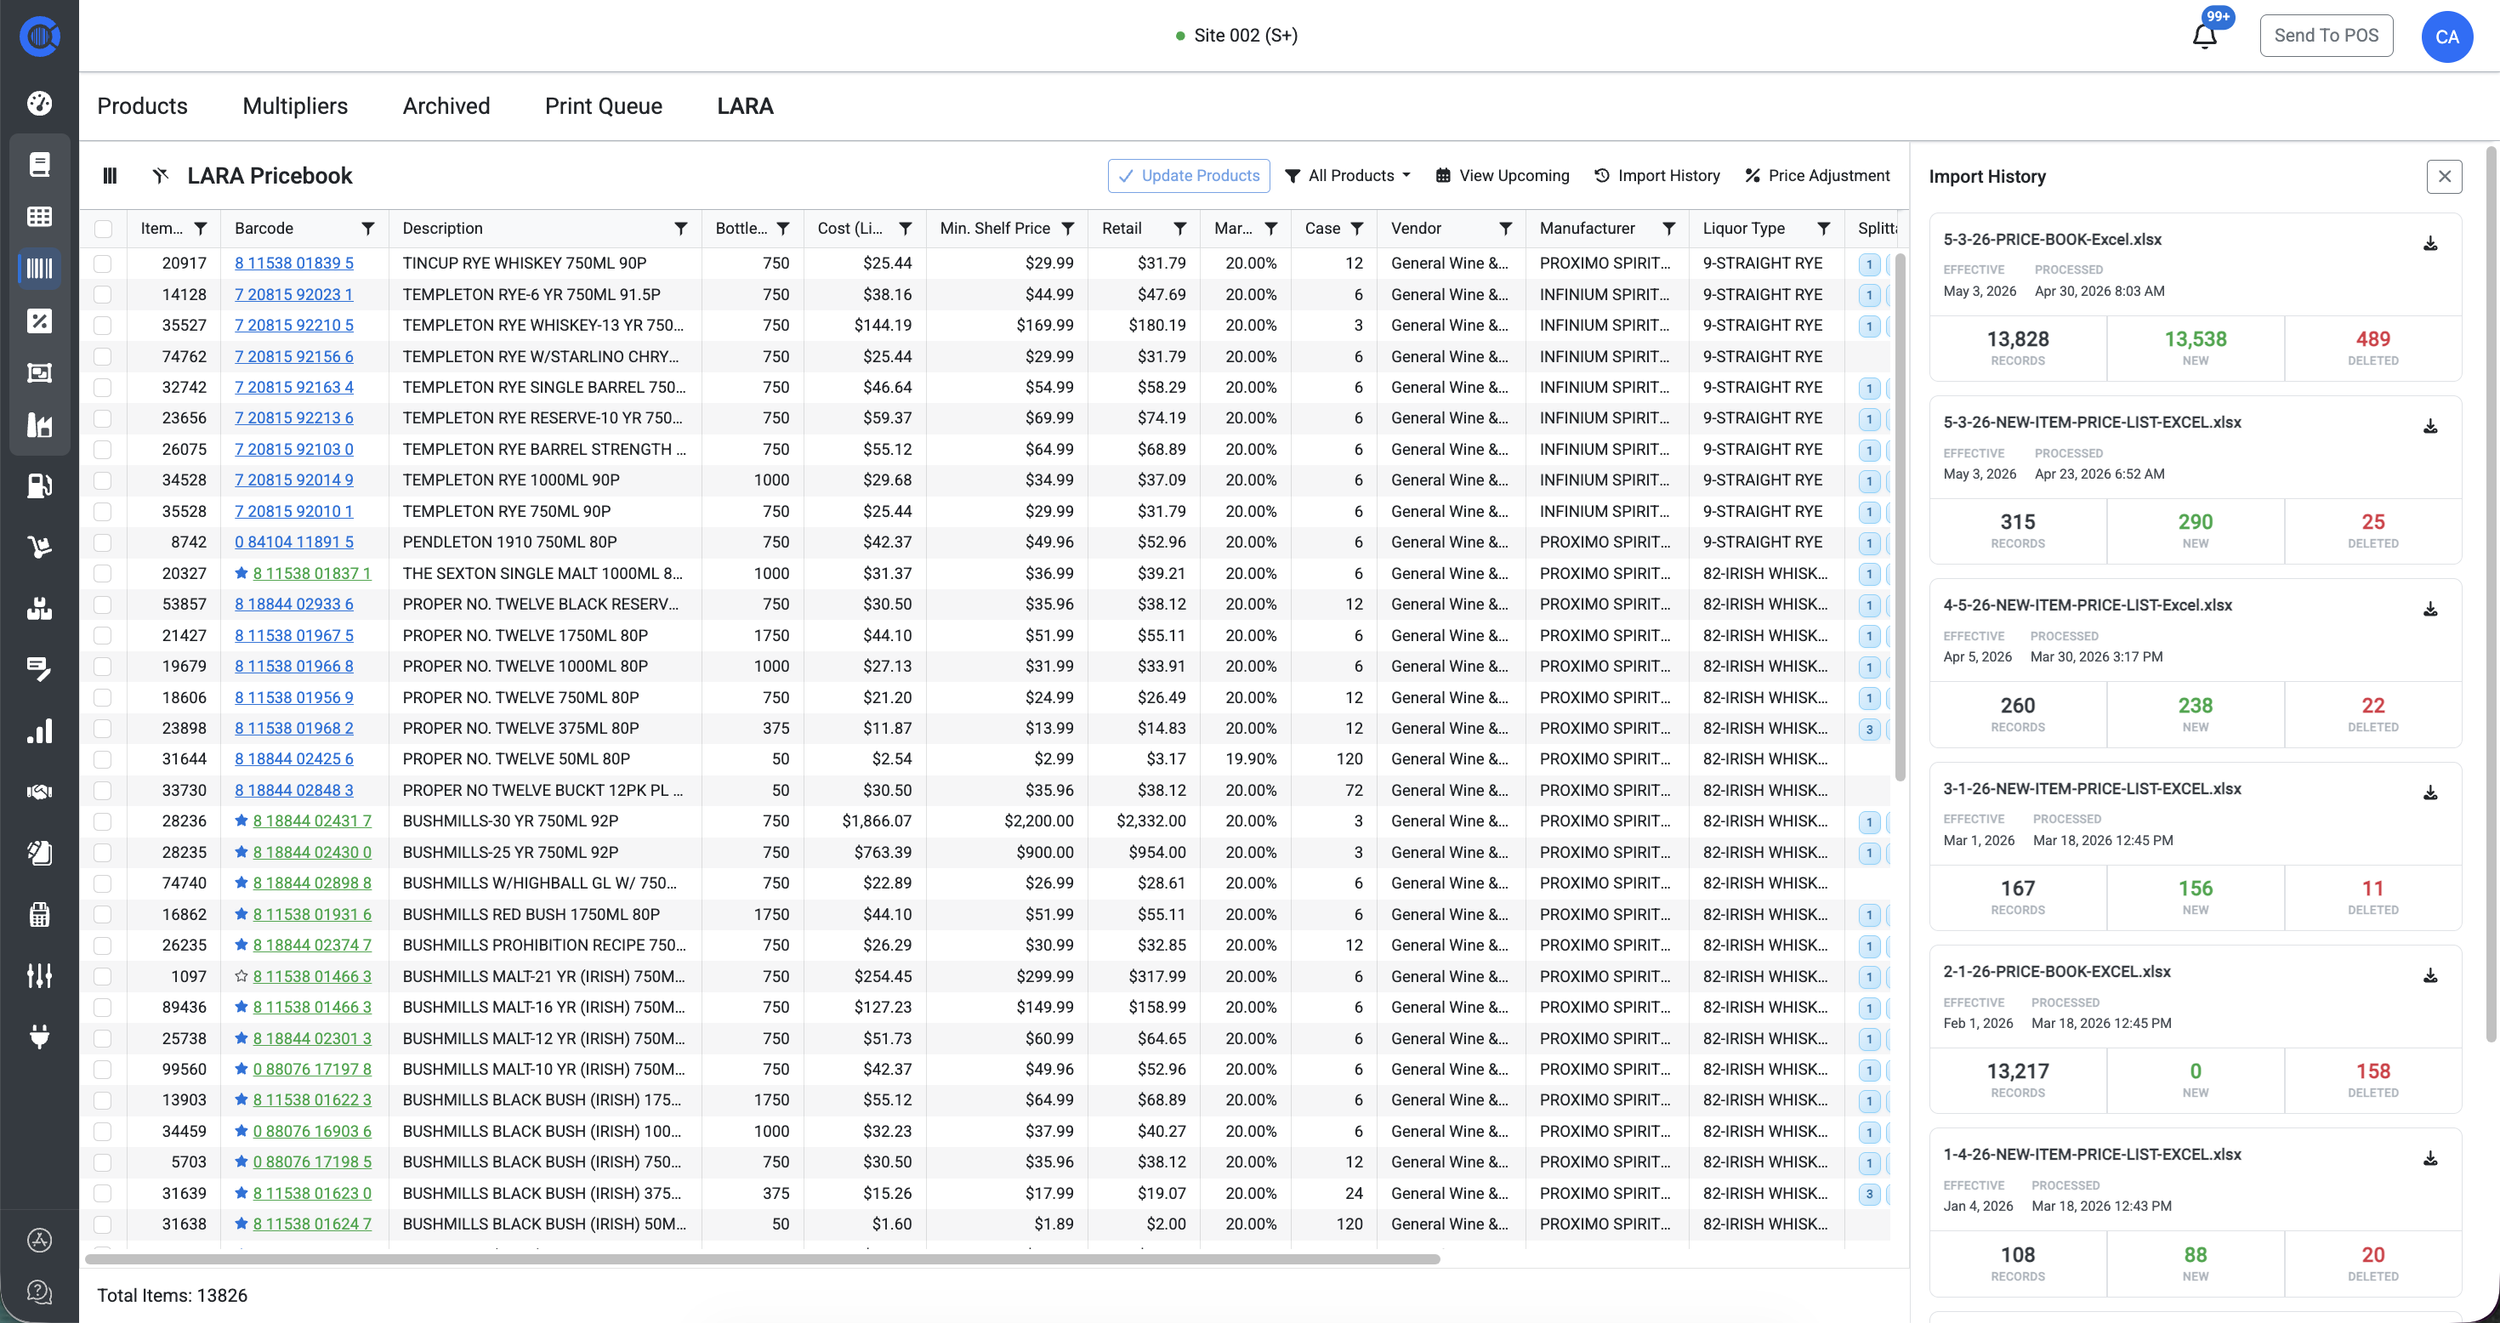Select checkbox for PENDLETON 1910 750ML 80P
Screen dimensions: 2500x1323
coord(103,542)
